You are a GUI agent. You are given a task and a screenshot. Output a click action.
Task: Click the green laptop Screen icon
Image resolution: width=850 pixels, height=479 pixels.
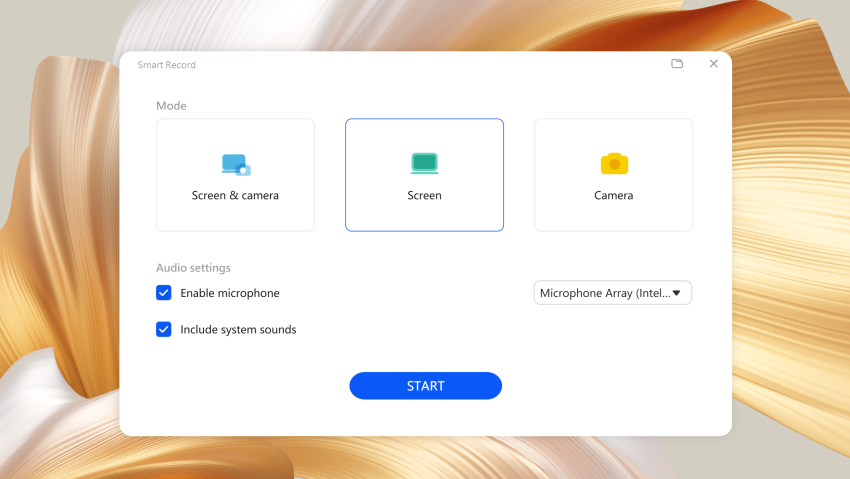pyautogui.click(x=424, y=163)
